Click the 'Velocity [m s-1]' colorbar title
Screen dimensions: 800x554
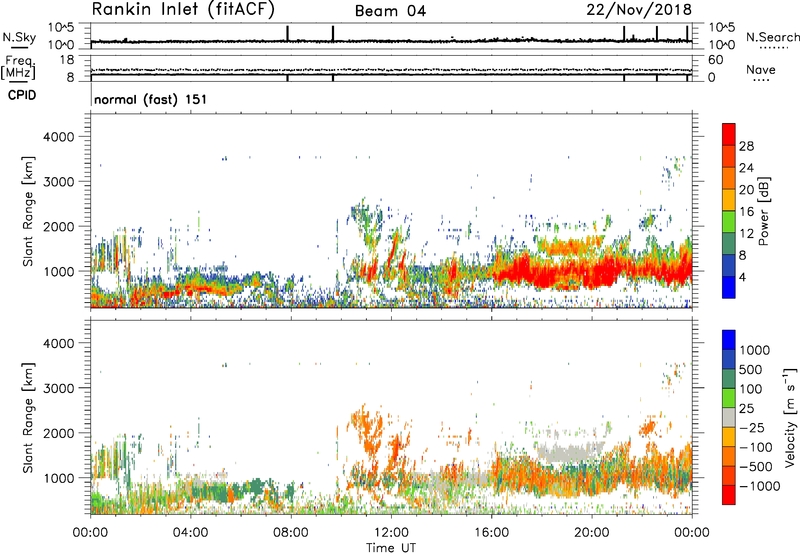pos(790,417)
